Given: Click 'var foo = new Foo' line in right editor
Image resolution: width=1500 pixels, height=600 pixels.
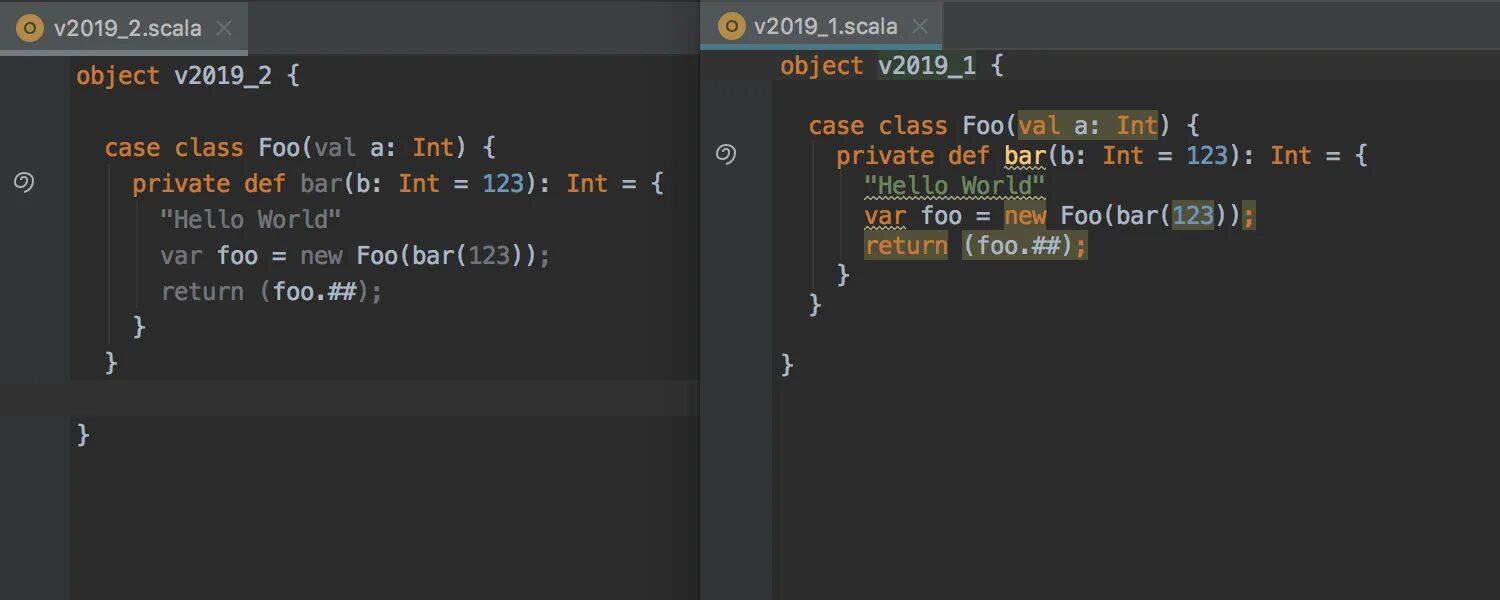Looking at the screenshot, I should tap(1060, 216).
